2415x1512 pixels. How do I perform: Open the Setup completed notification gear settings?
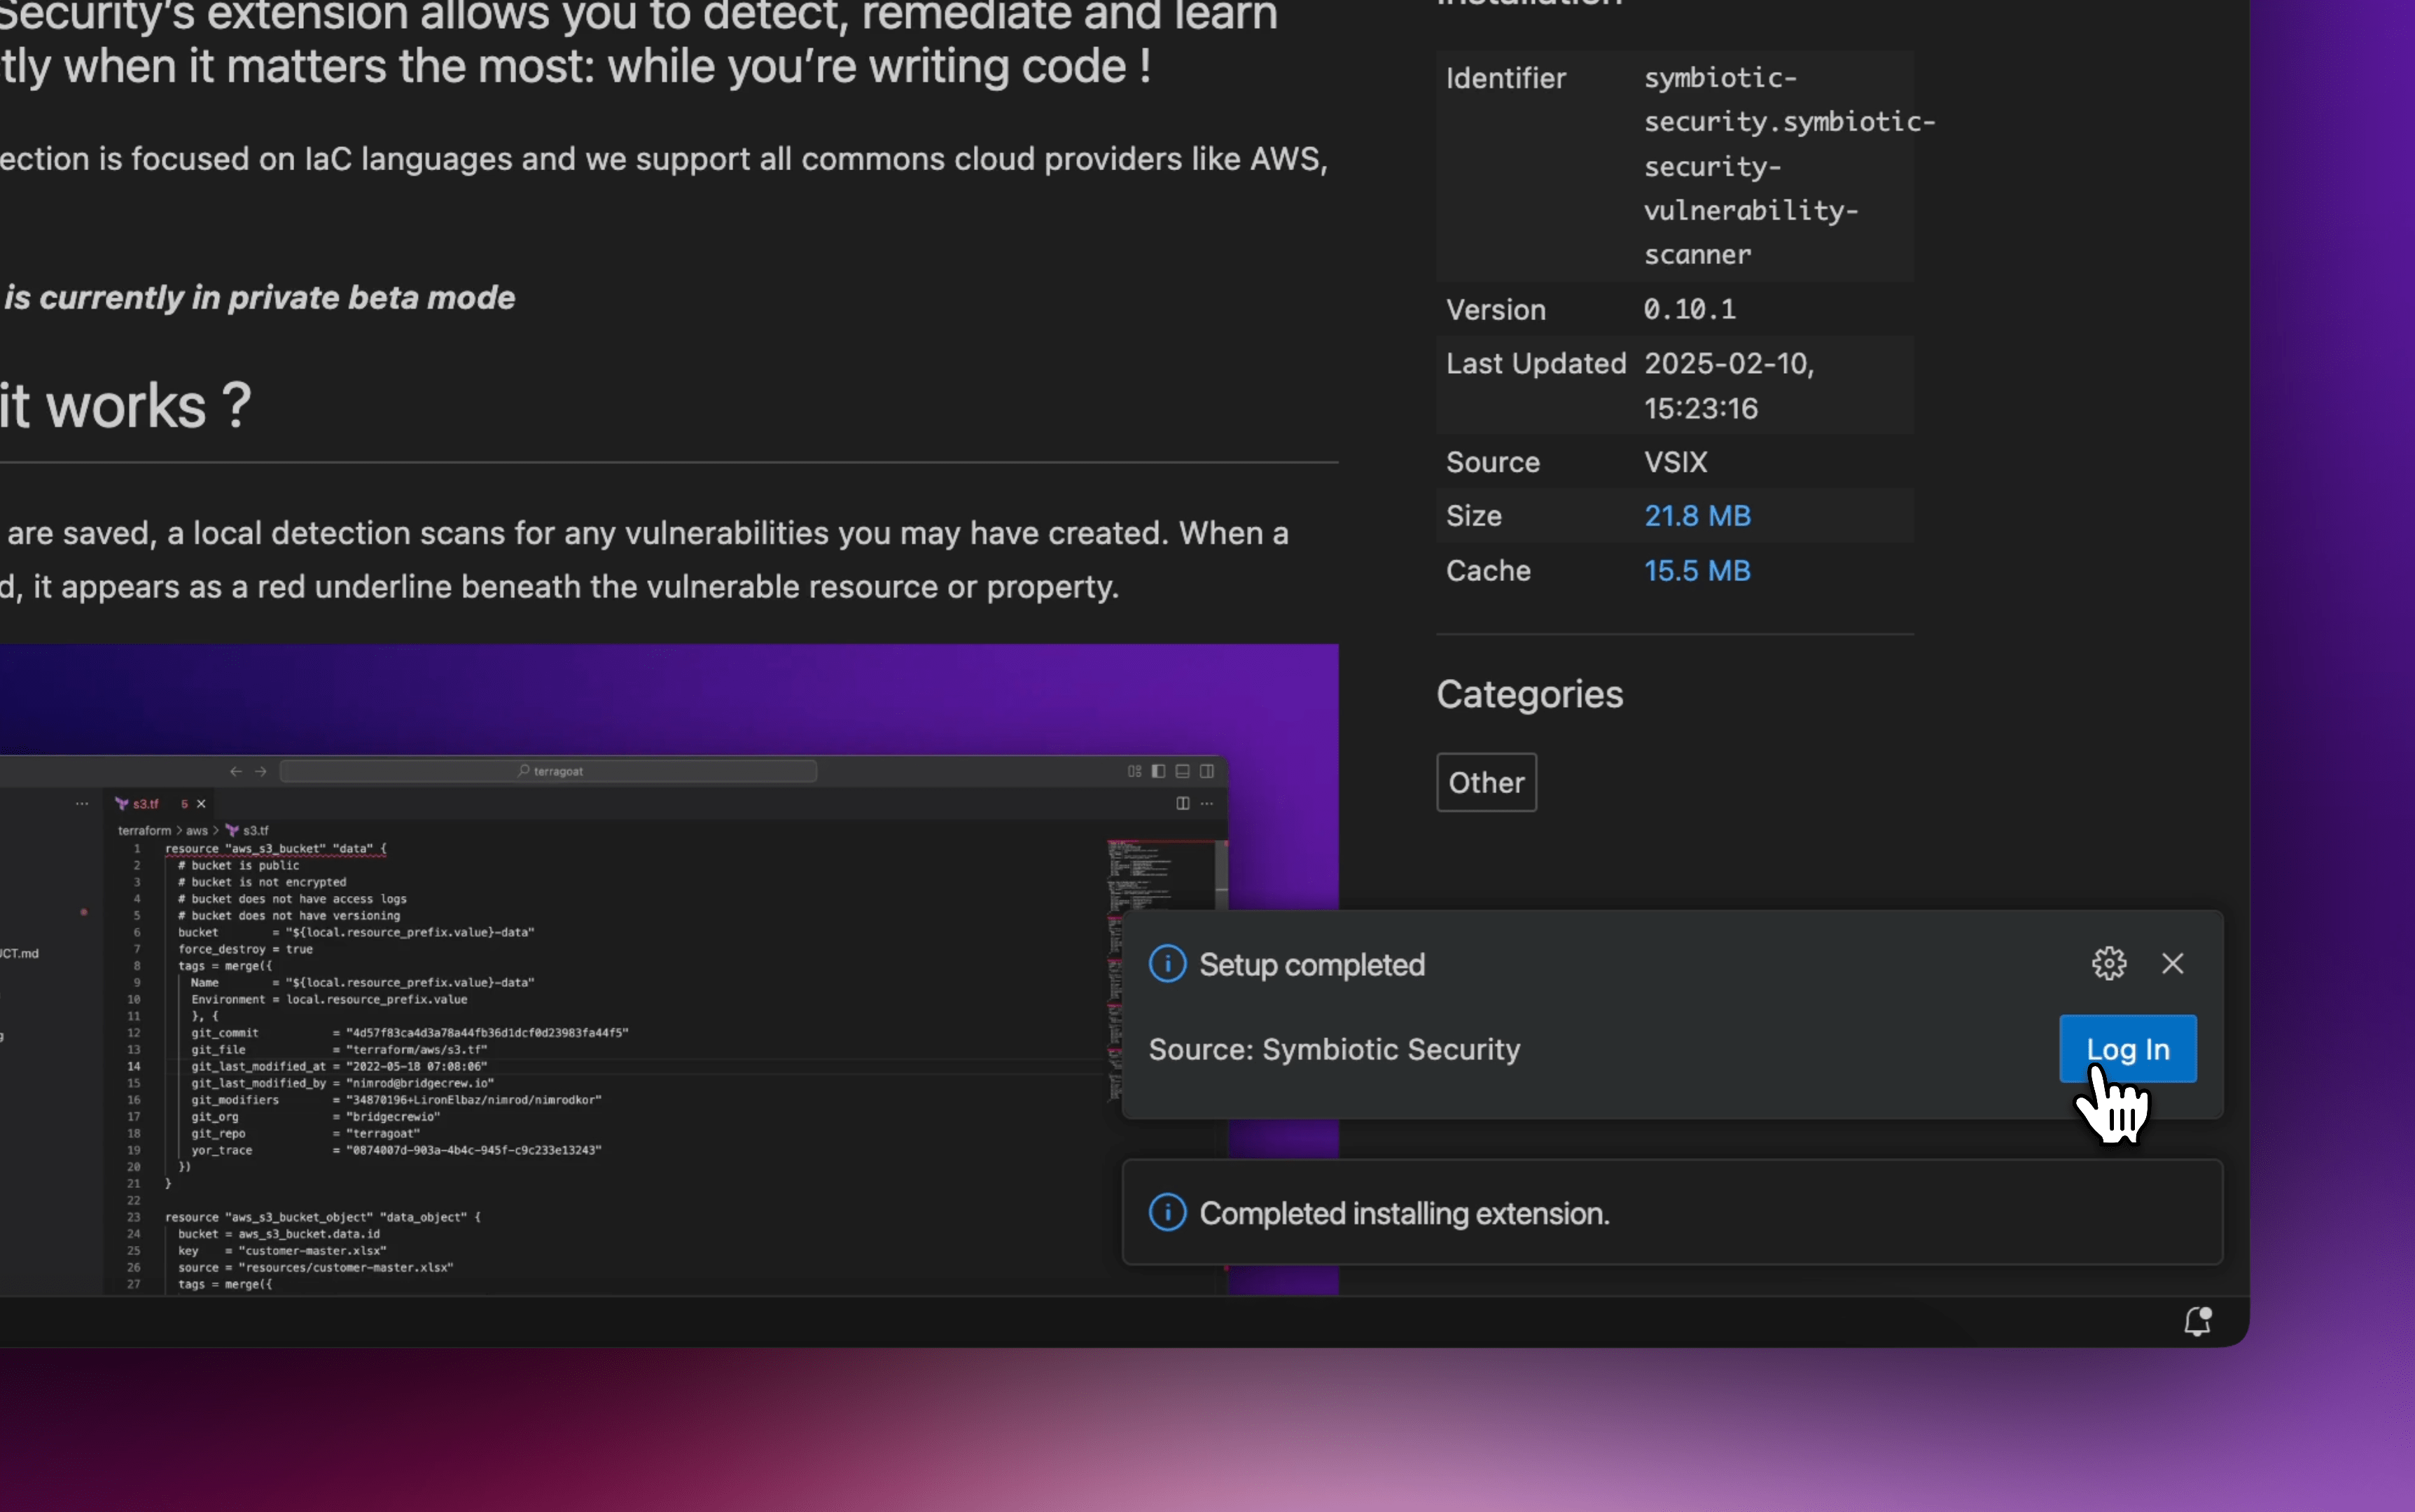pyautogui.click(x=2109, y=963)
